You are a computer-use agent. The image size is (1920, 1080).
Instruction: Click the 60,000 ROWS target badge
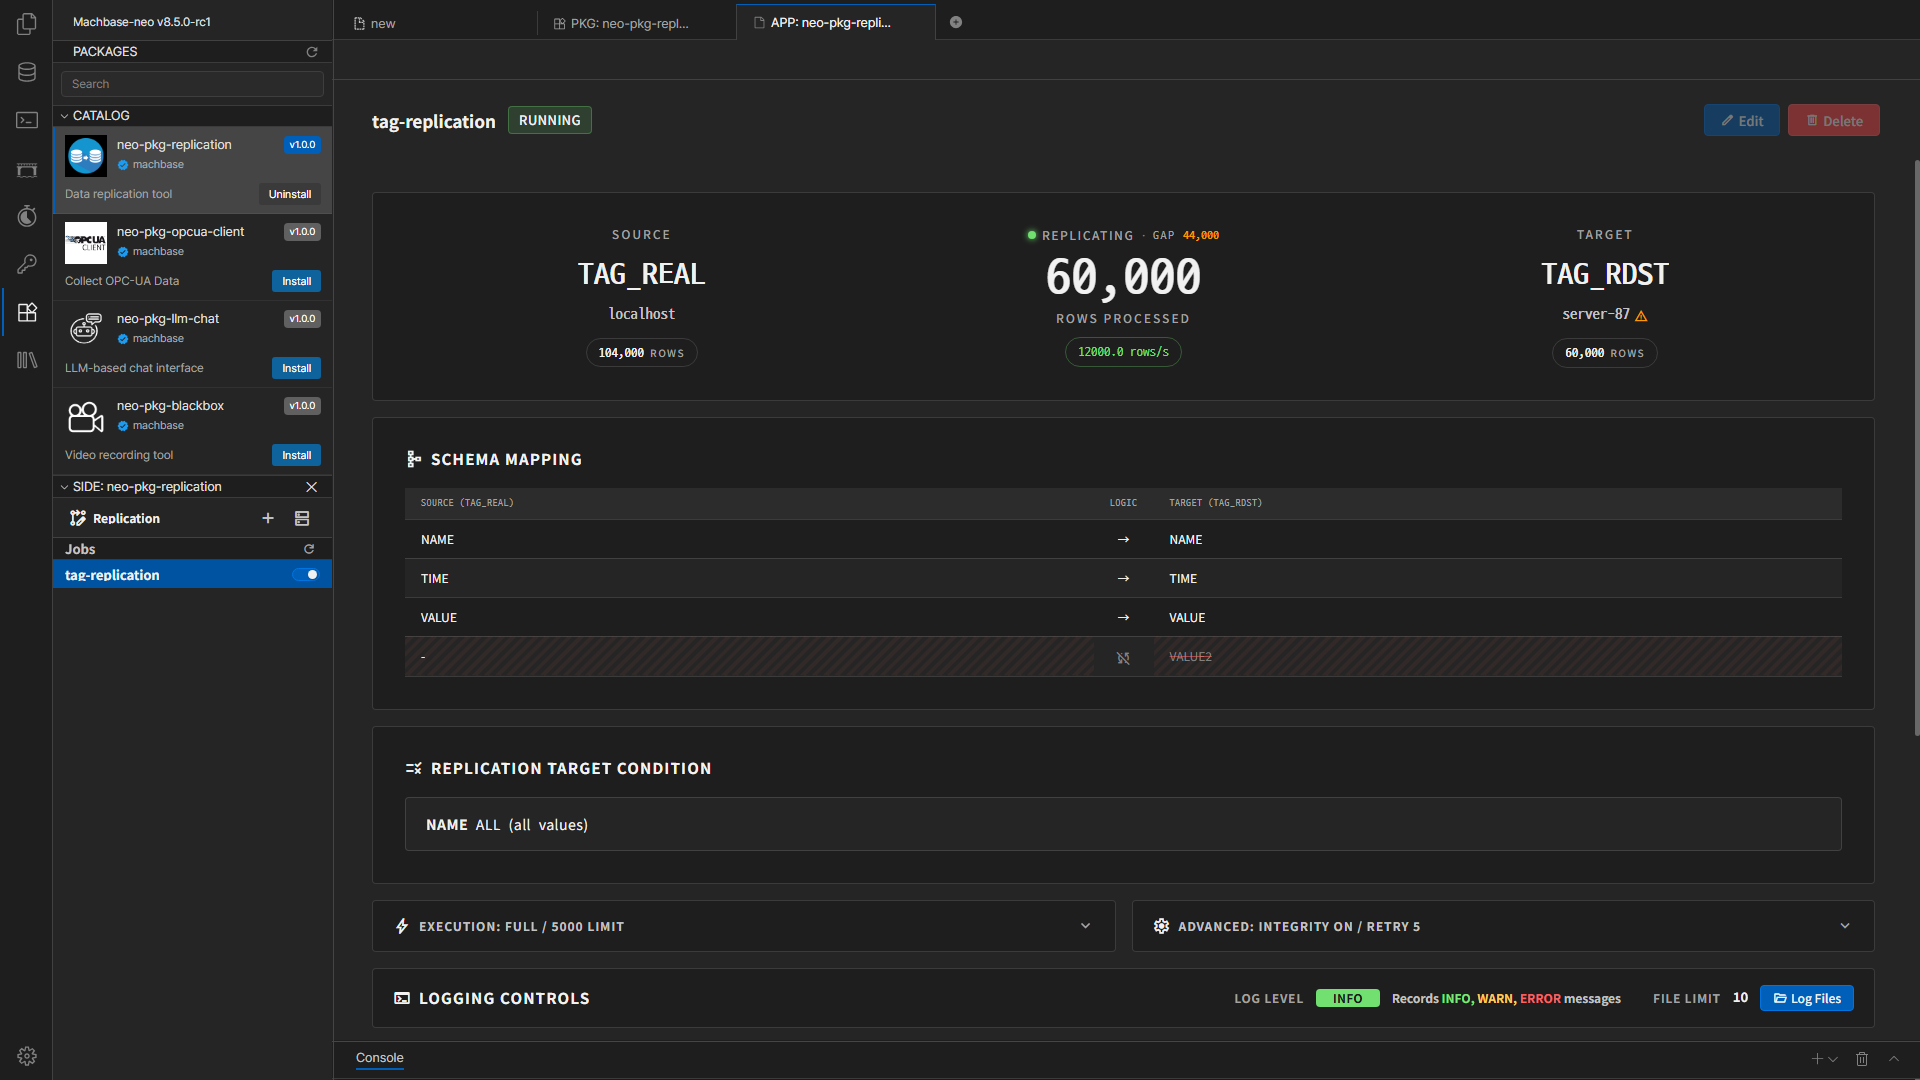point(1604,353)
